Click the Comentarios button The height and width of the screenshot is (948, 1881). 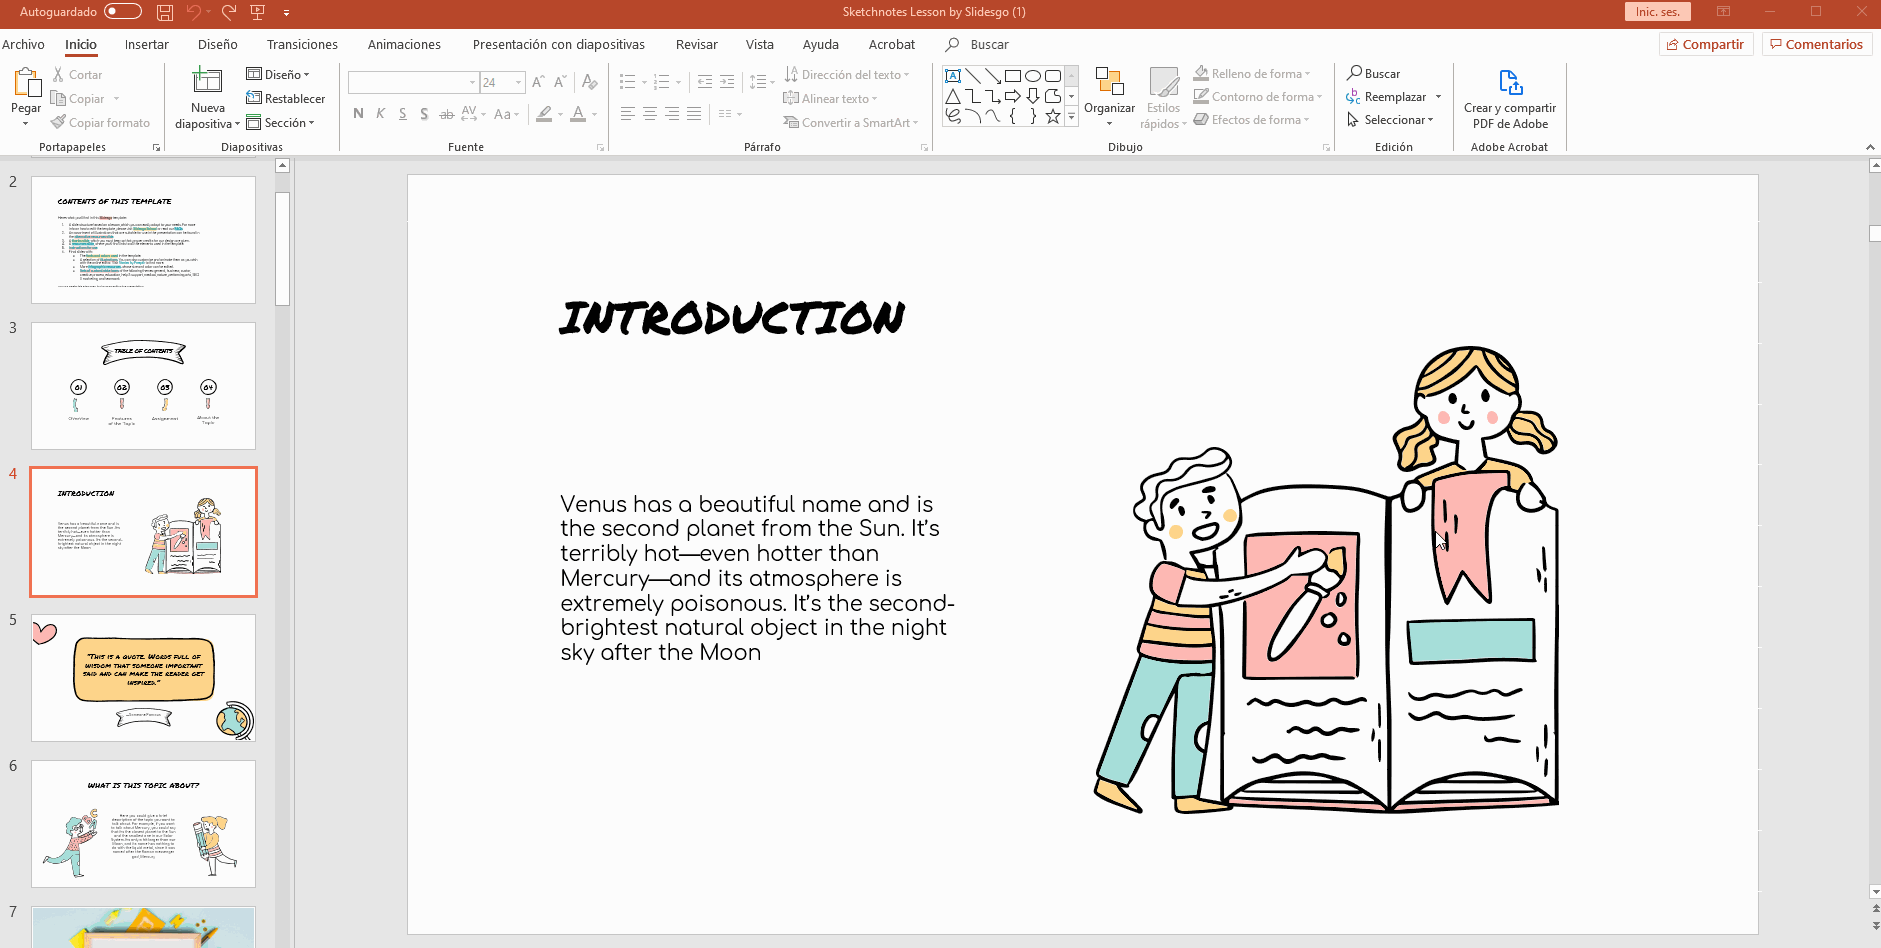1817,44
